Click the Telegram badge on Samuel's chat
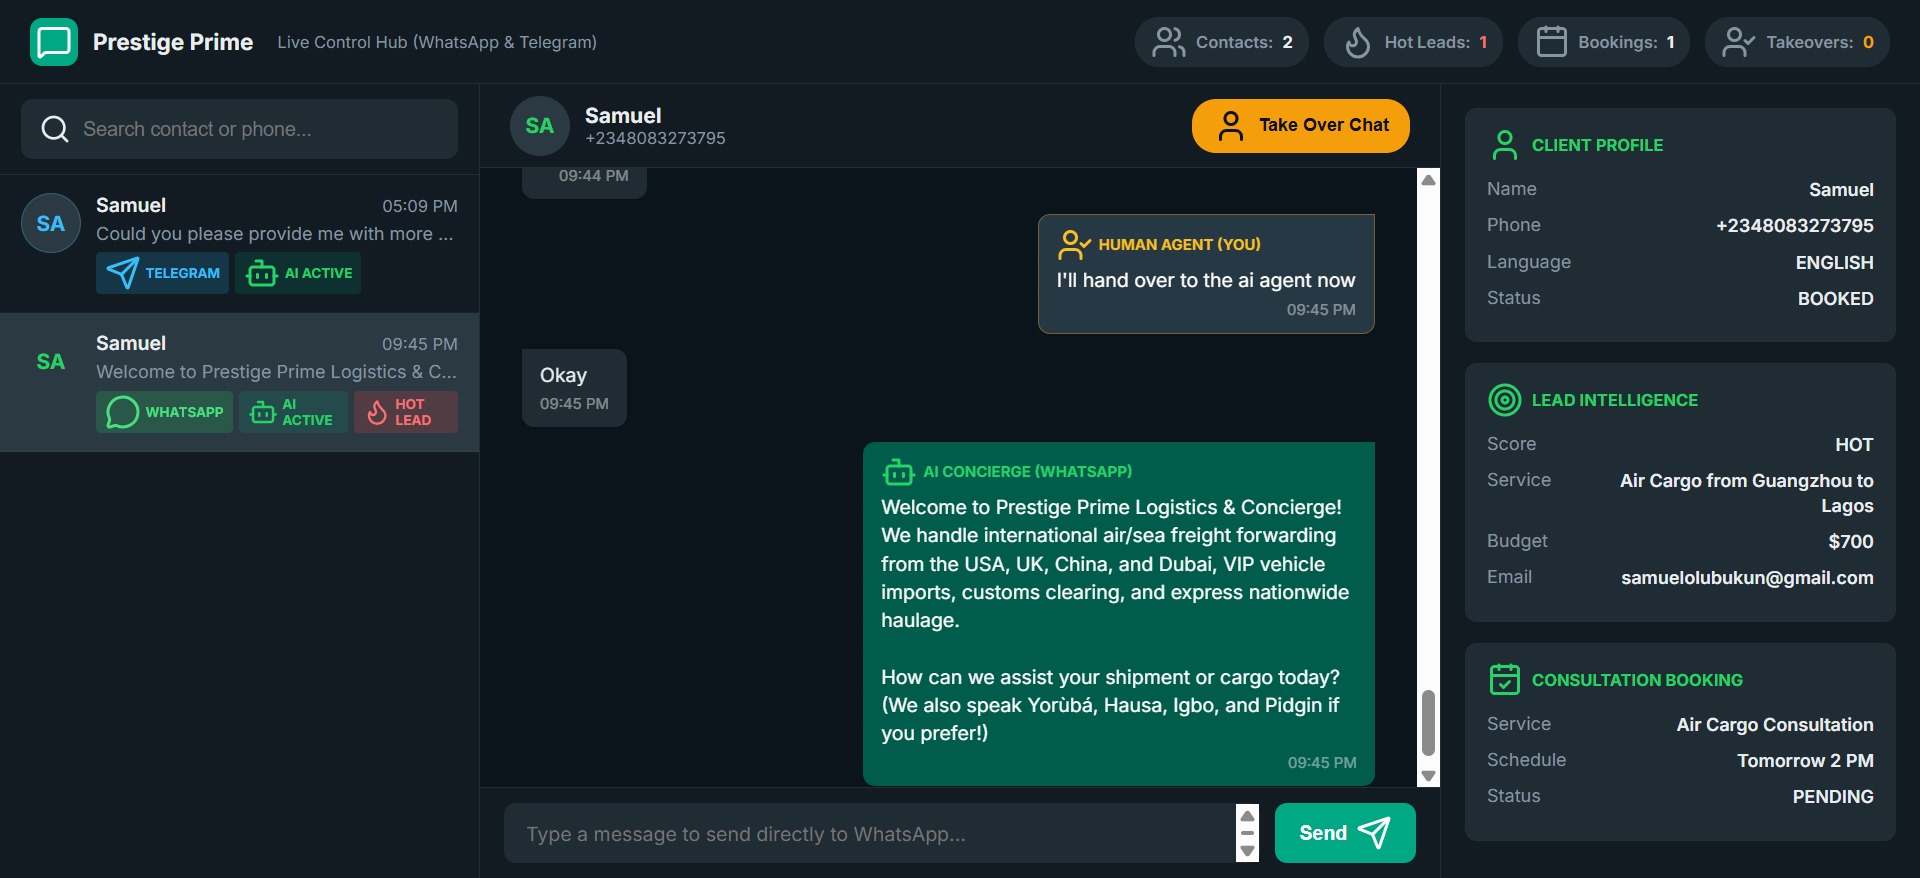The height and width of the screenshot is (878, 1920). click(x=162, y=273)
